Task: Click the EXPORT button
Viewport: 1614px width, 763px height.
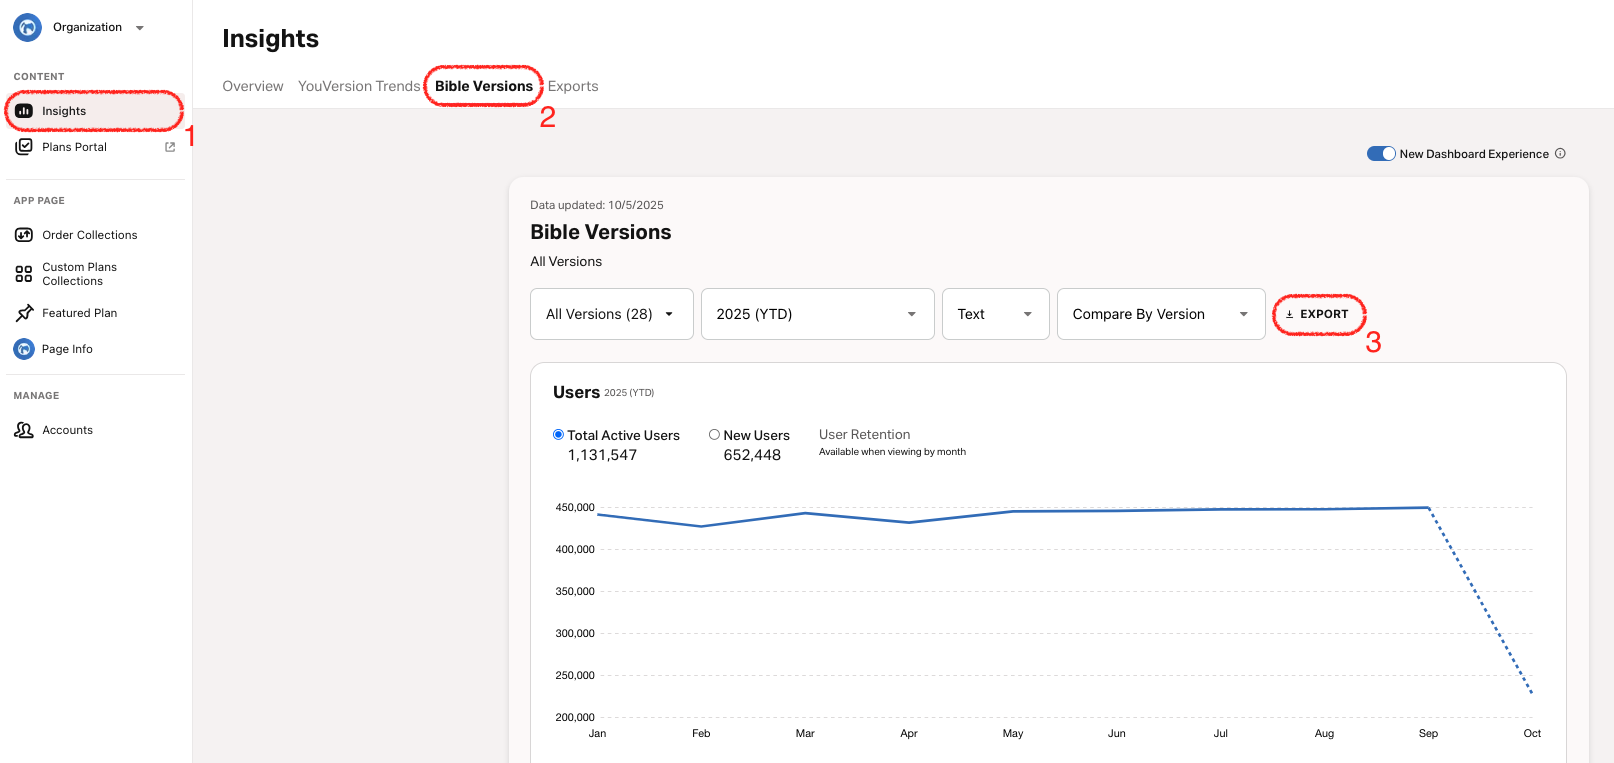Action: point(1318,314)
